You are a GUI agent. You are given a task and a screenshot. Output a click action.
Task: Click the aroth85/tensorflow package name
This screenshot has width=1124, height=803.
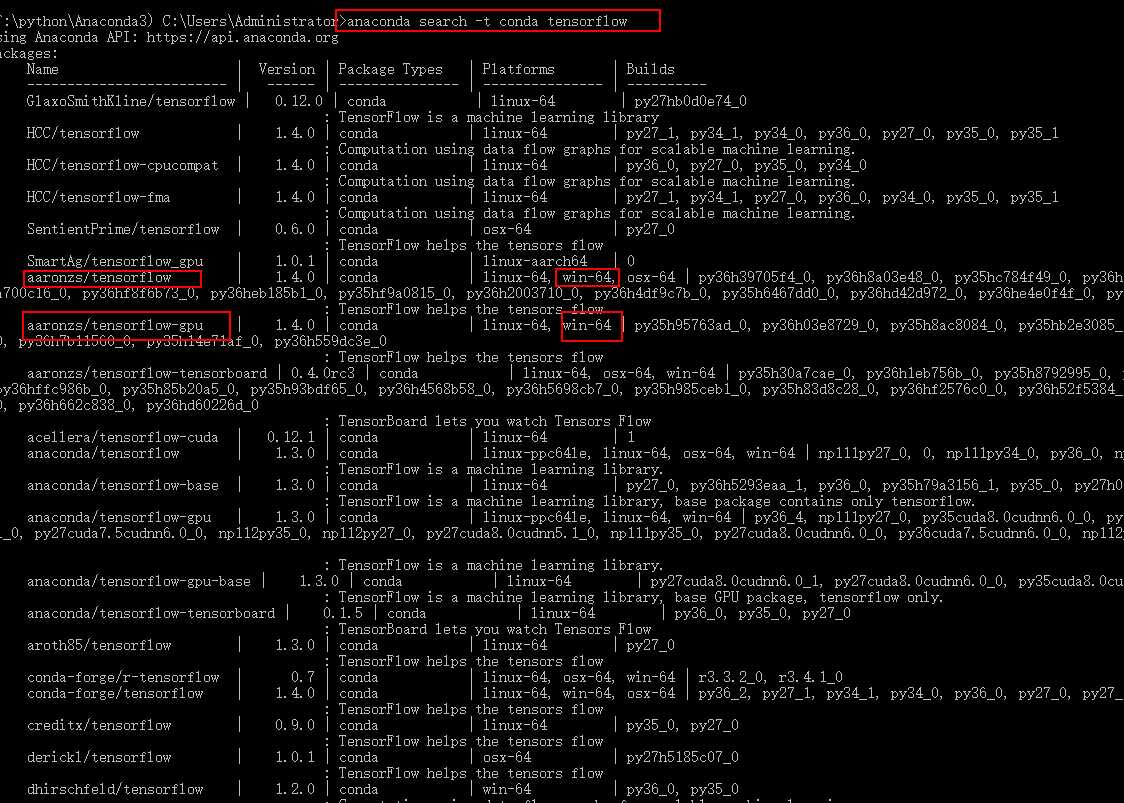(x=99, y=646)
